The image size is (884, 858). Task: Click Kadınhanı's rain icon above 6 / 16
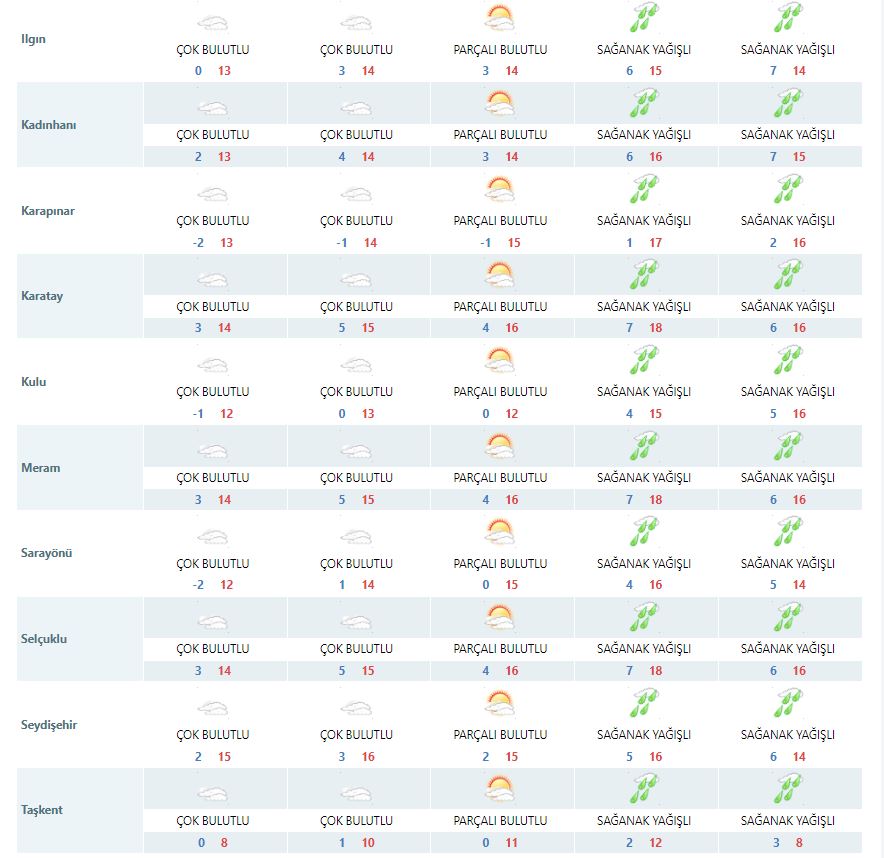(644, 104)
